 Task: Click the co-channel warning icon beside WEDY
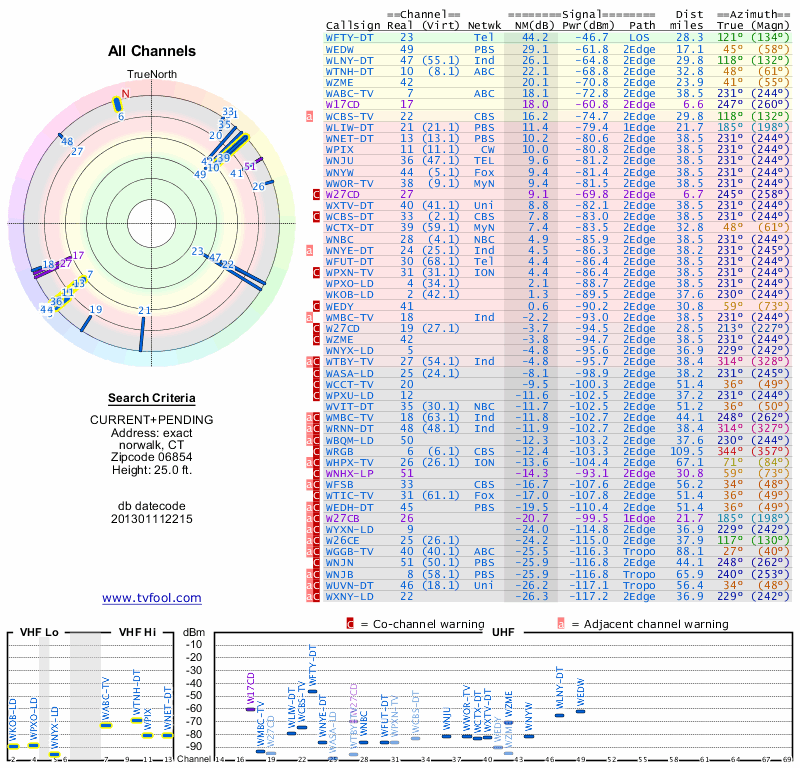(316, 306)
